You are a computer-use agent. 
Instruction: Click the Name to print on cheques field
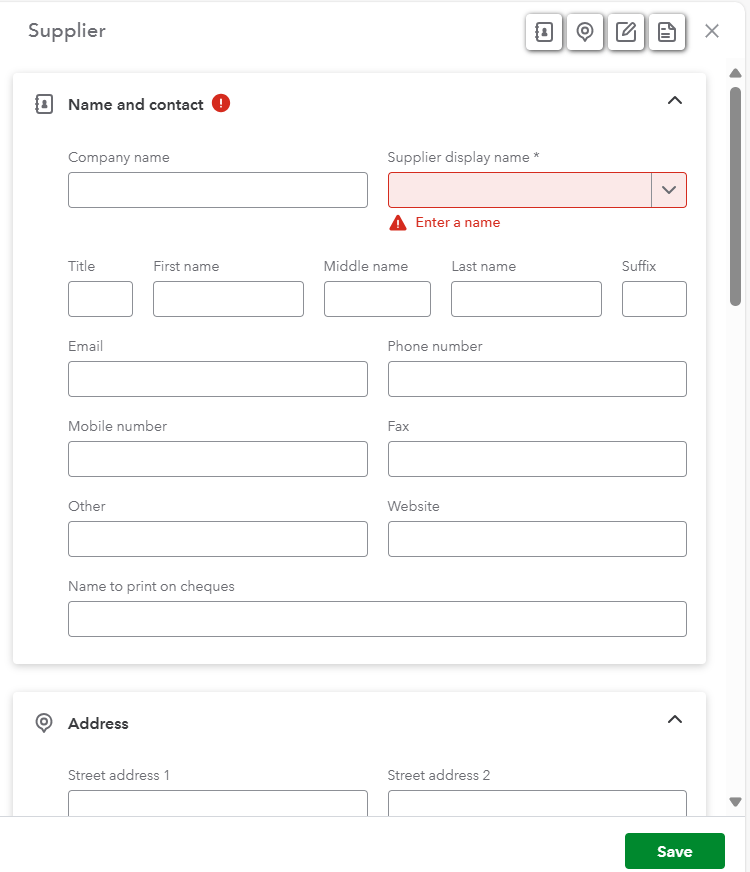coord(378,619)
